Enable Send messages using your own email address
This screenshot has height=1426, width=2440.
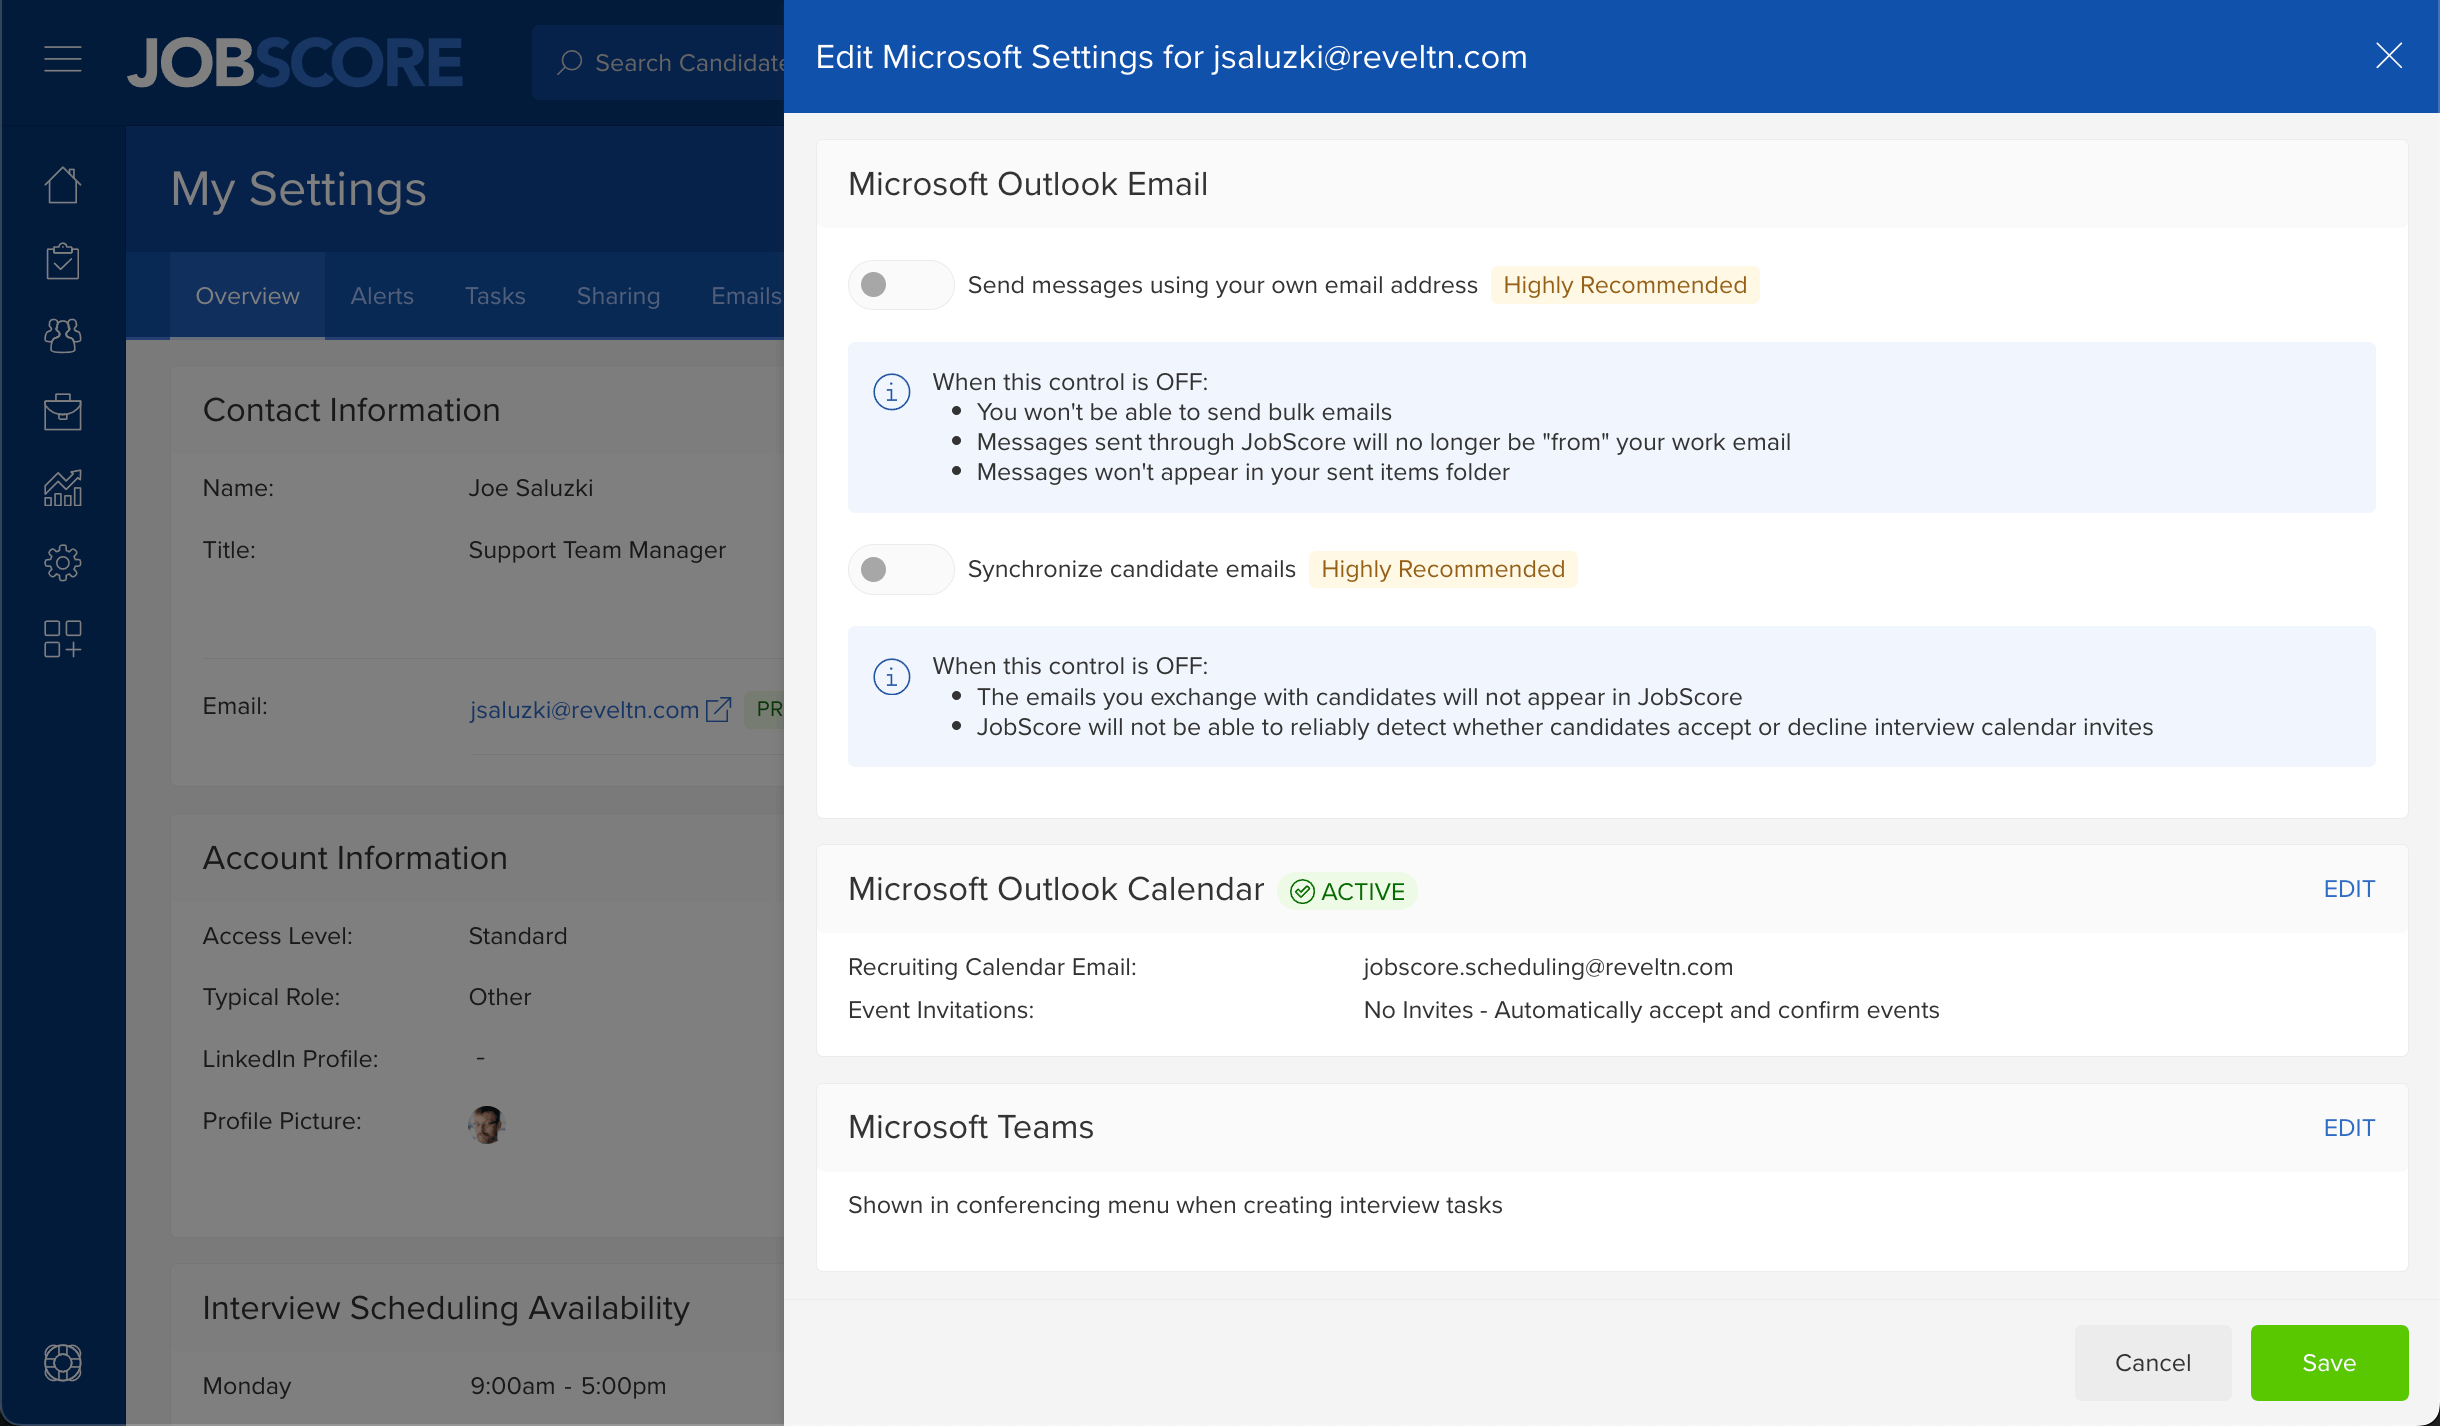coord(900,285)
